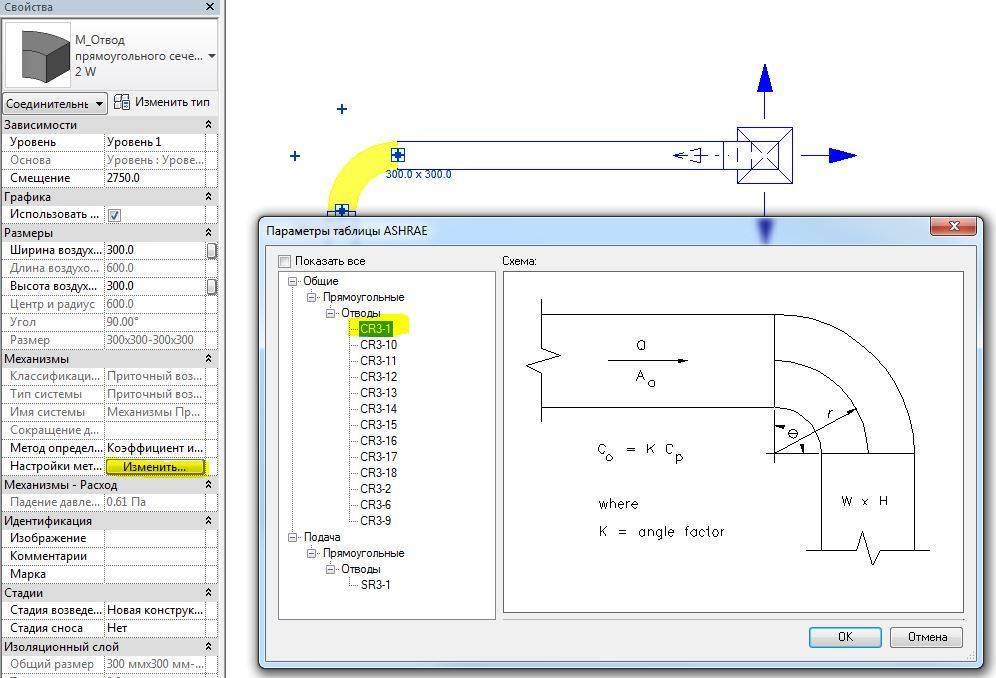Click the associate-parameter button beside Ширина воздуховода
Image resolution: width=996 pixels, height=678 pixels.
coord(212,250)
